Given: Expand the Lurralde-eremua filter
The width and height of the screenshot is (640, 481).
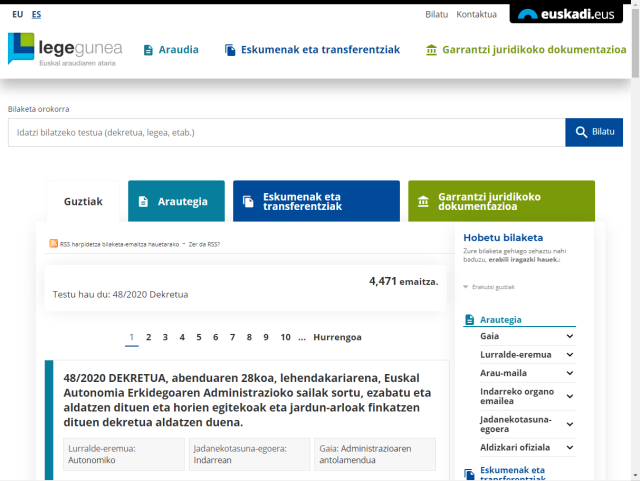Looking at the screenshot, I should (x=570, y=355).
